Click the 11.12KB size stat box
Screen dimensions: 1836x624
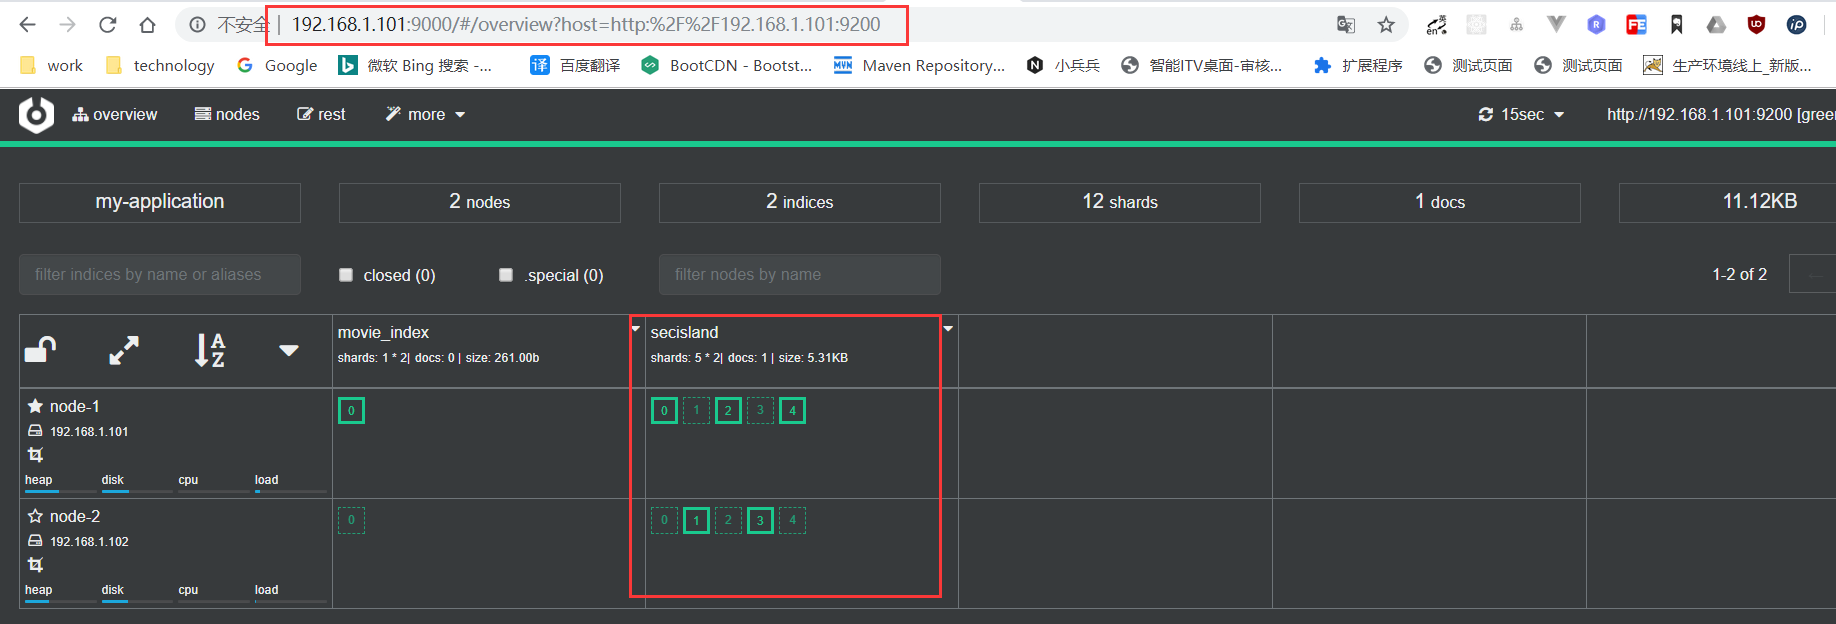[x=1727, y=202]
